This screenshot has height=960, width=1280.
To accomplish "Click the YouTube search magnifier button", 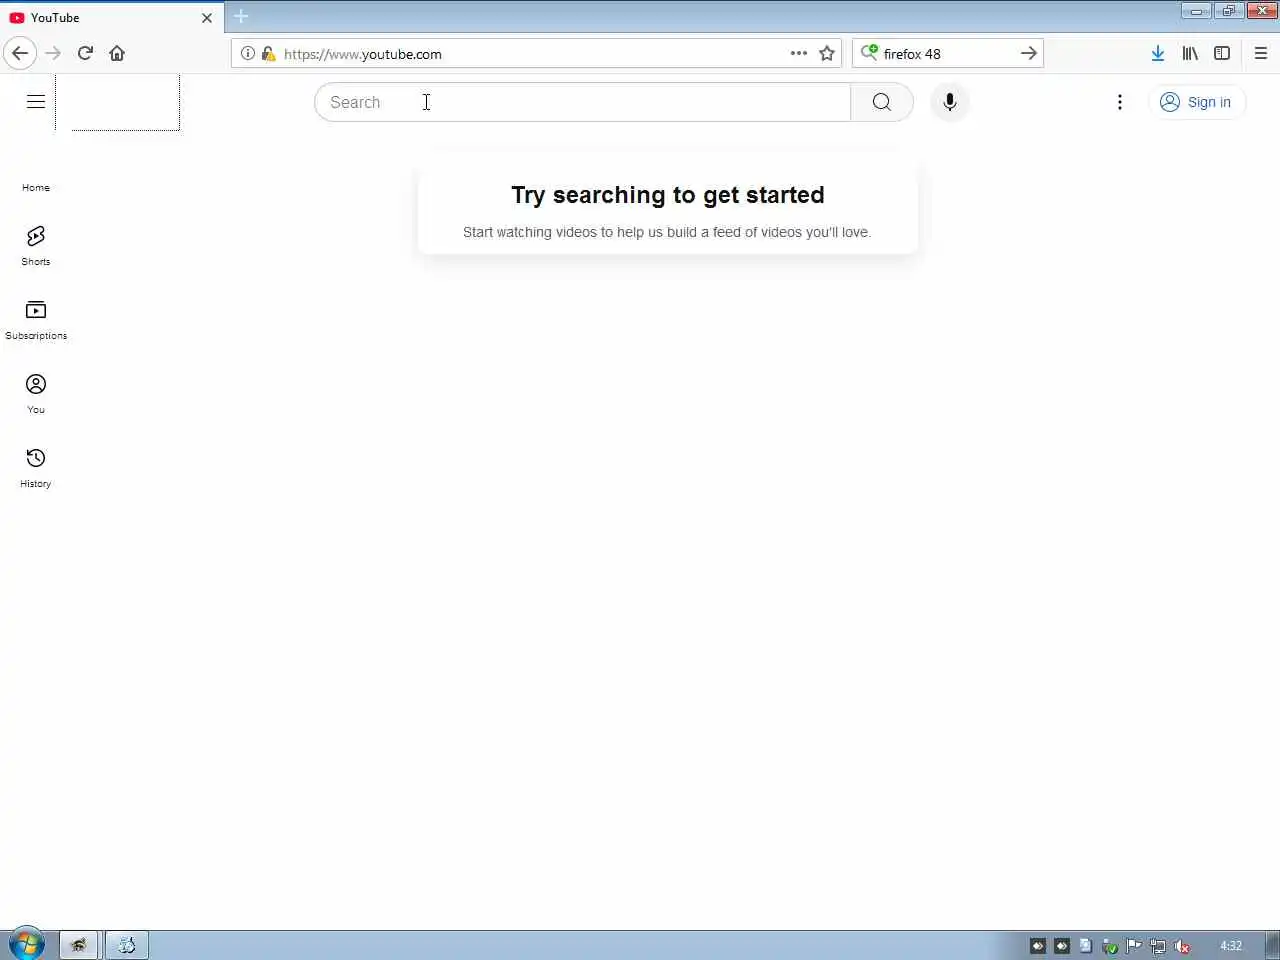I will point(881,102).
